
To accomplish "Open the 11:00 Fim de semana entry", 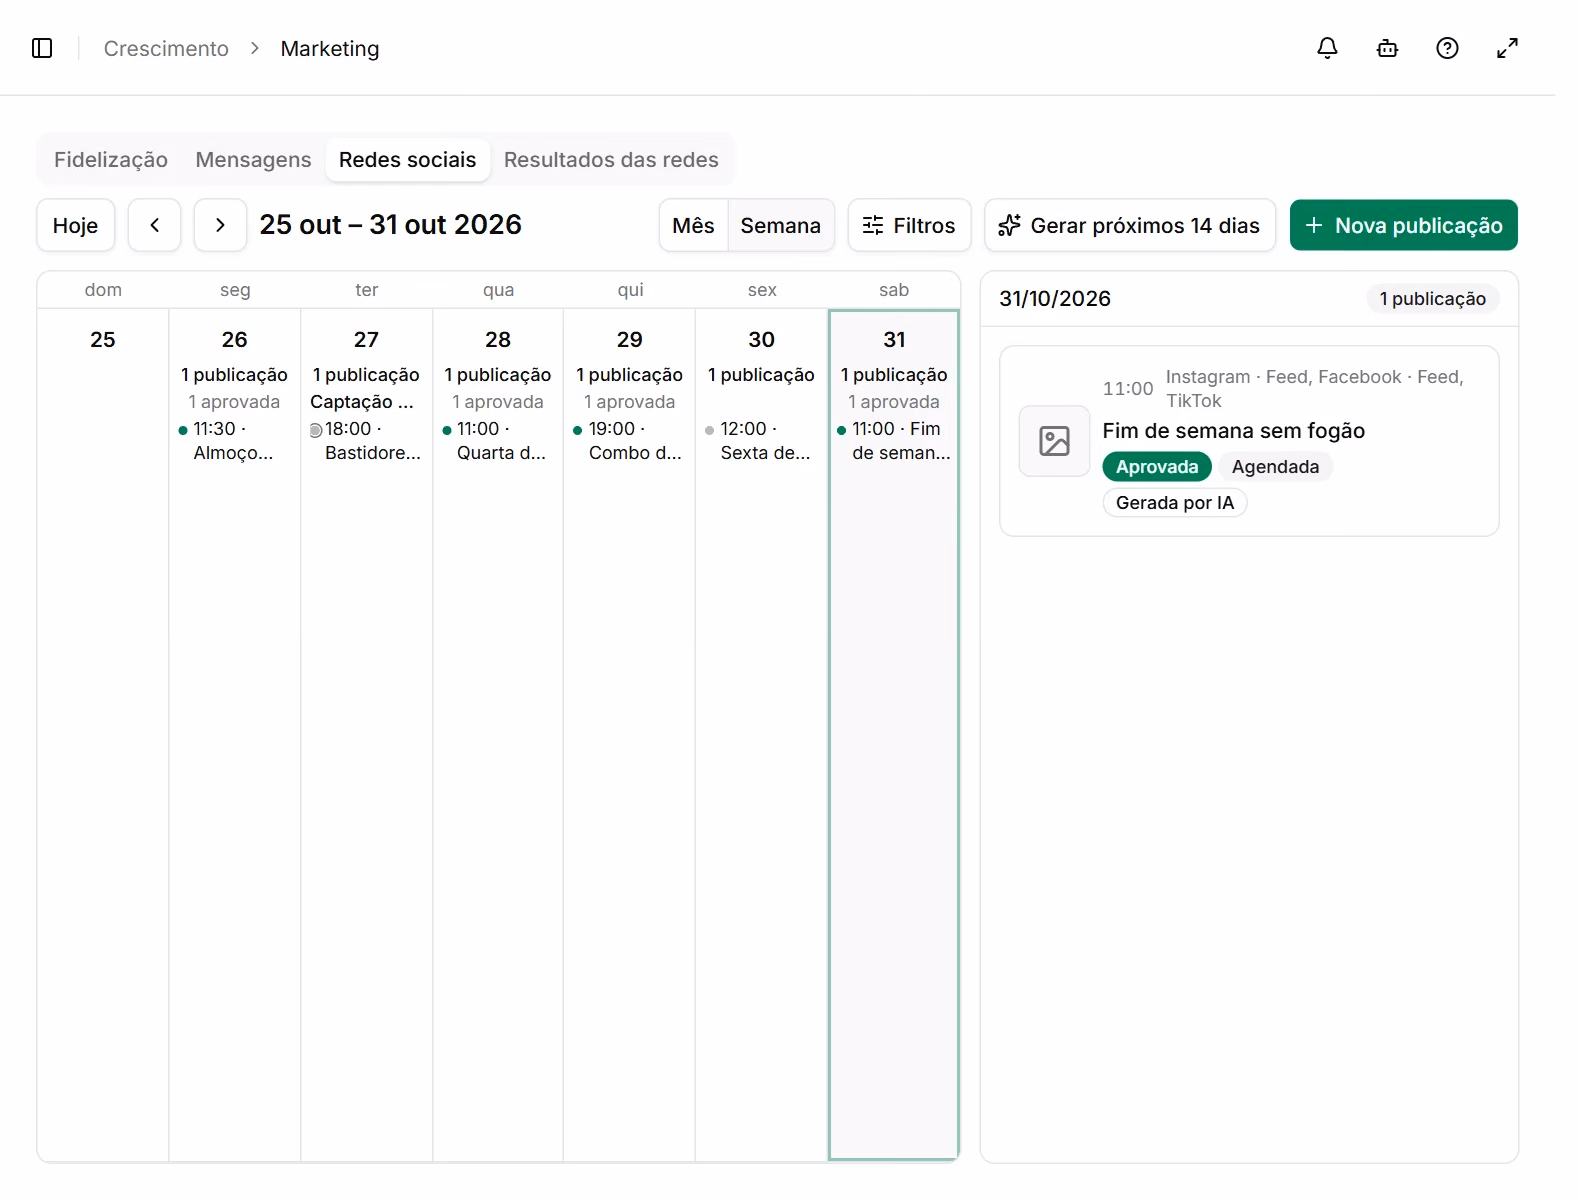I will (894, 441).
